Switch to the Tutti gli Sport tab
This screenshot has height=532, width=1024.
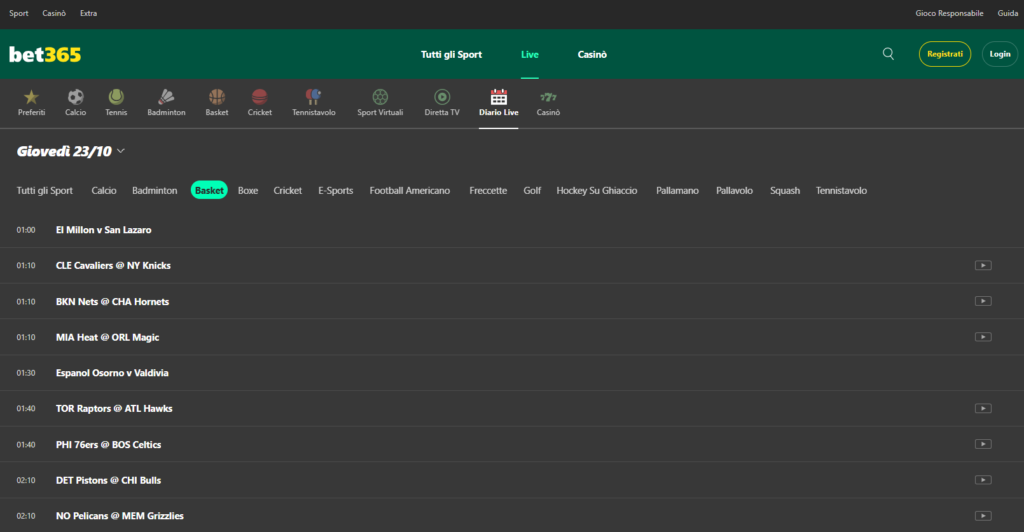click(x=45, y=190)
